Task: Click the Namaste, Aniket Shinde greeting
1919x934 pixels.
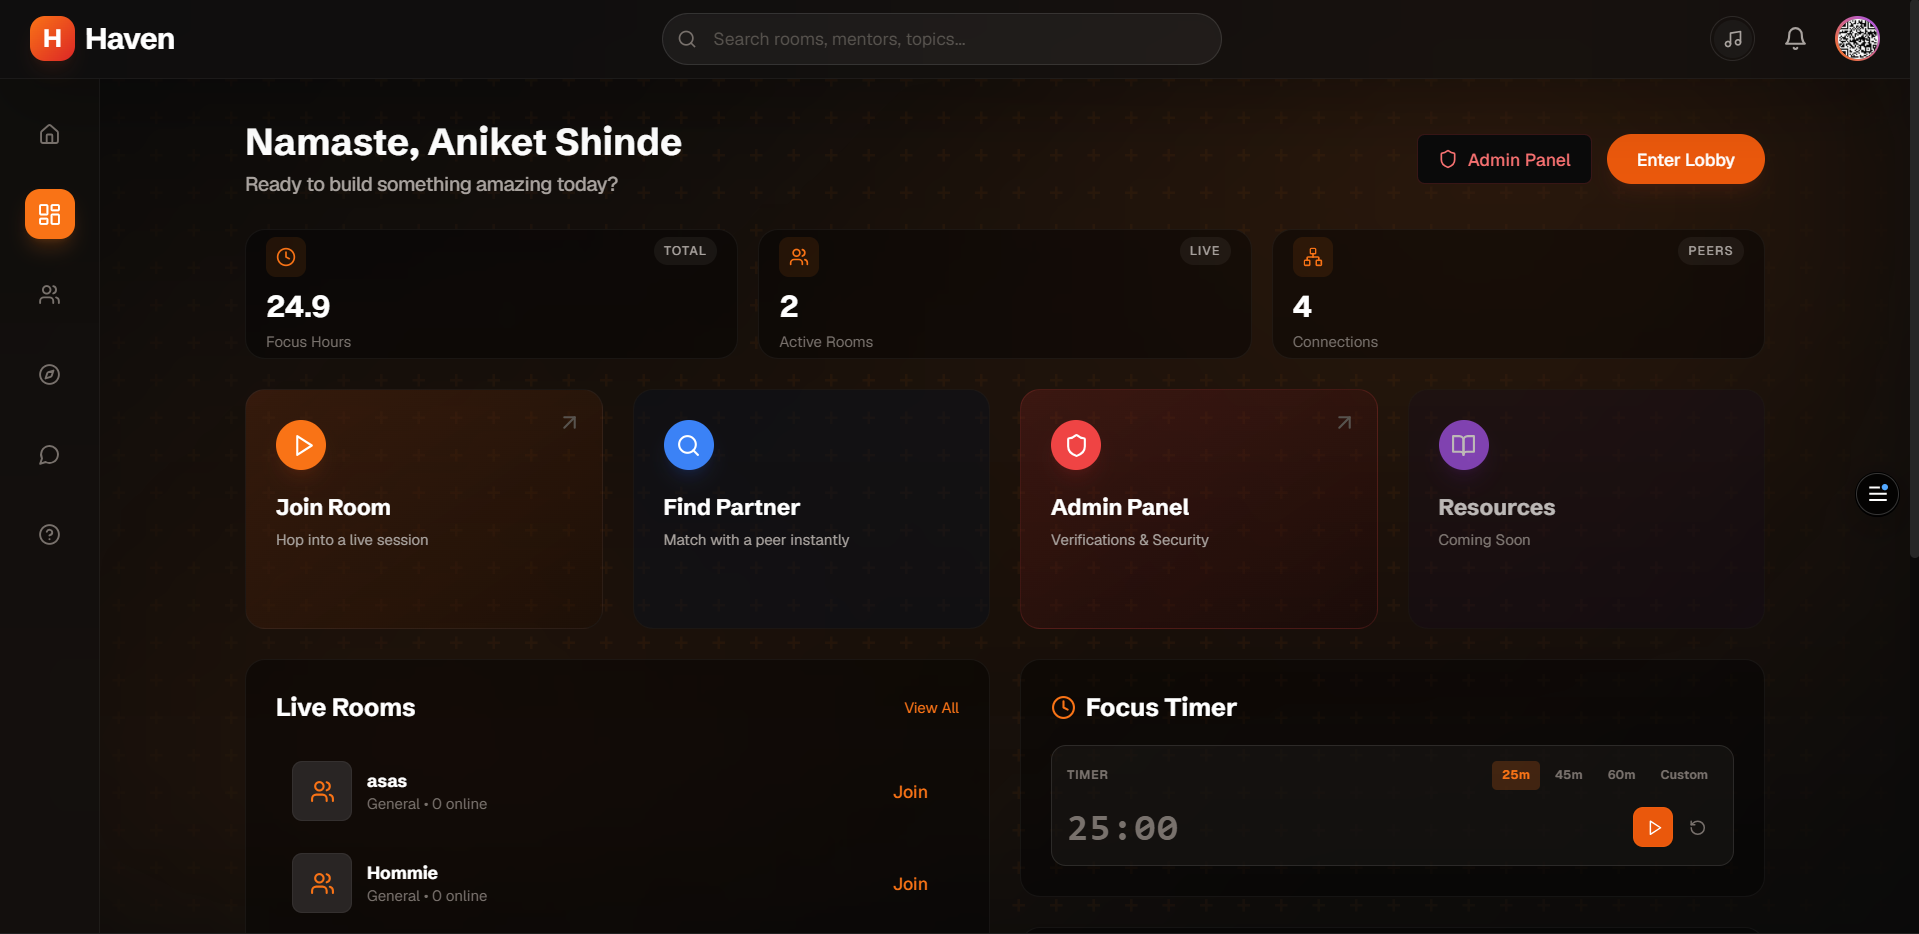Action: click(464, 142)
